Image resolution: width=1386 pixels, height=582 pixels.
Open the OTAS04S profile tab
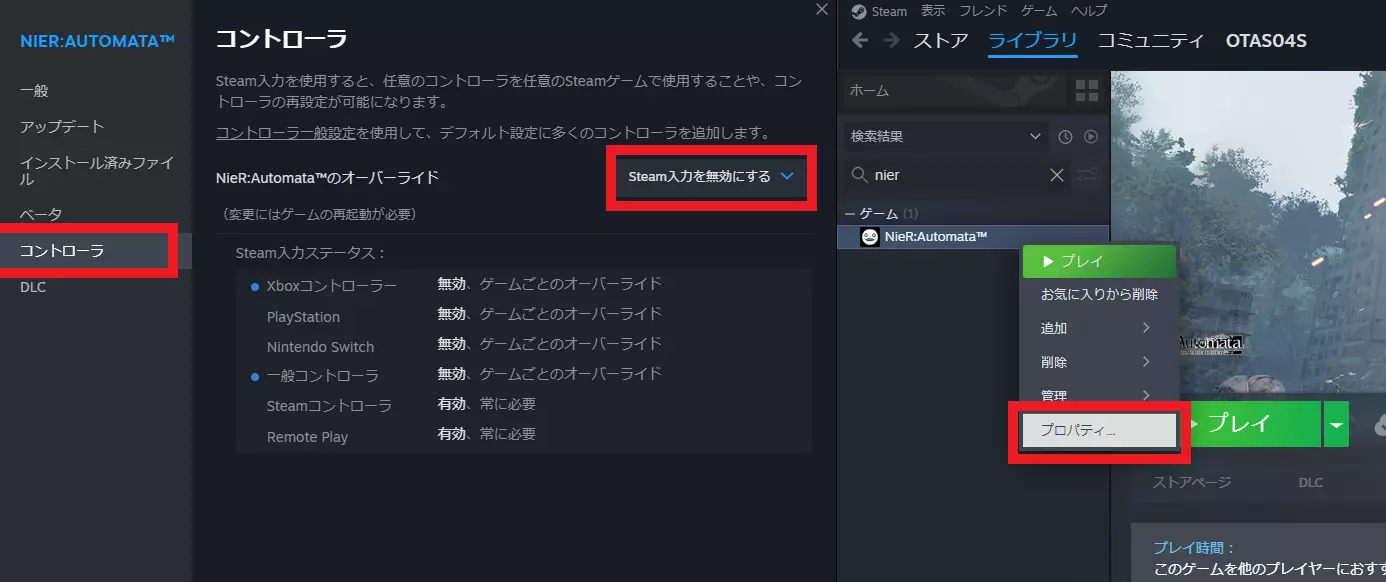[1266, 41]
